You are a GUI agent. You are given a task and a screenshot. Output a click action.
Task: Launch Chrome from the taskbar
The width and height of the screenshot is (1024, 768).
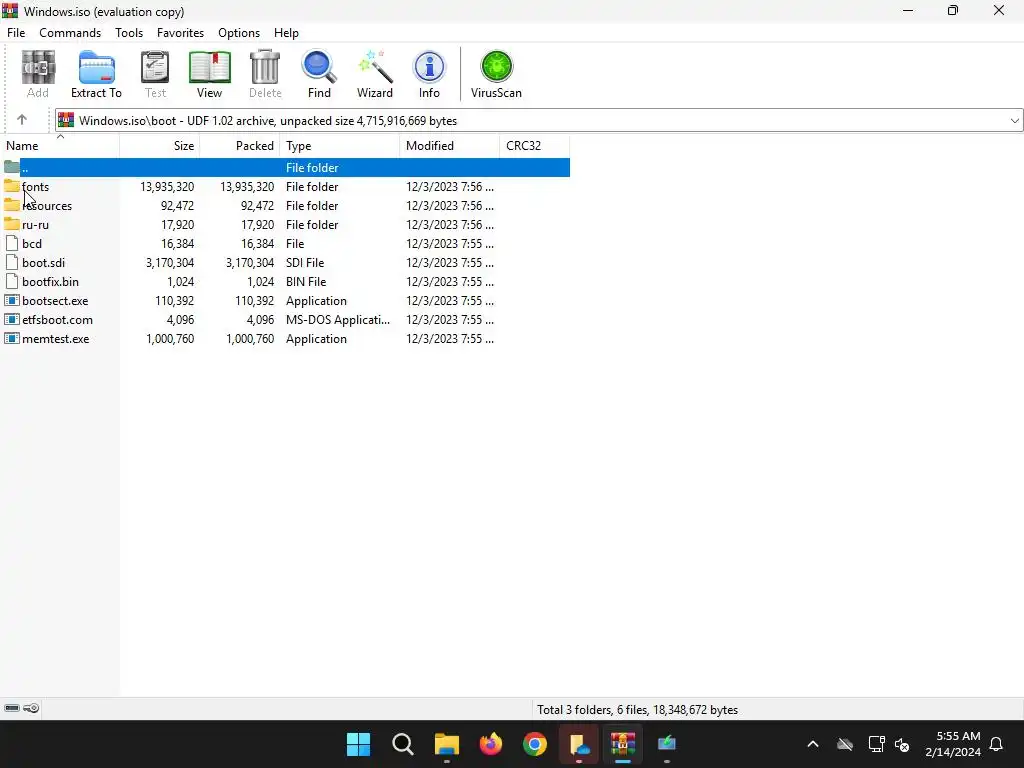(x=535, y=744)
